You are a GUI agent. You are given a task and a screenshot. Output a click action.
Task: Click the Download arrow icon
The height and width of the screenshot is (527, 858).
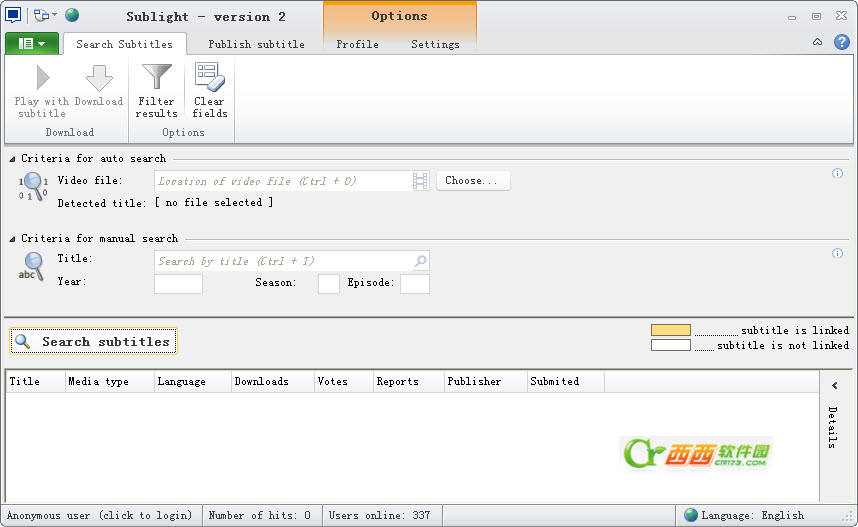pyautogui.click(x=99, y=78)
